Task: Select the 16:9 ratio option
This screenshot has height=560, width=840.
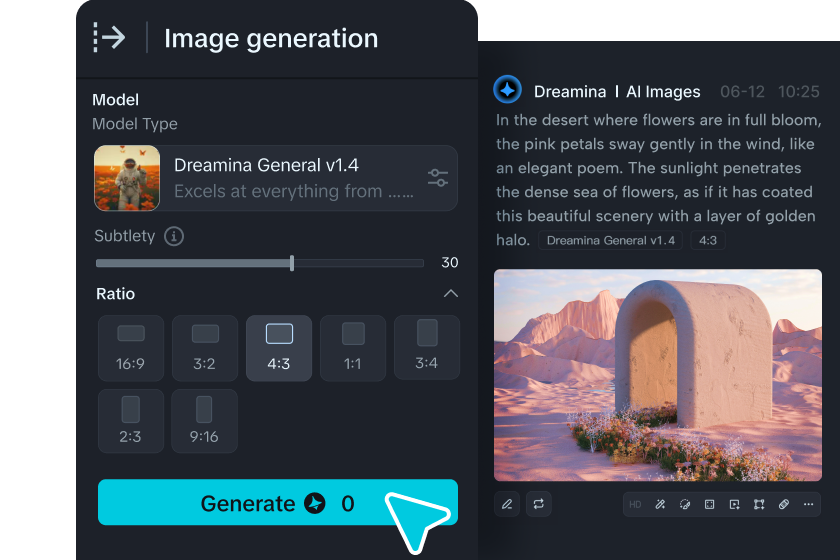Action: pyautogui.click(x=131, y=348)
